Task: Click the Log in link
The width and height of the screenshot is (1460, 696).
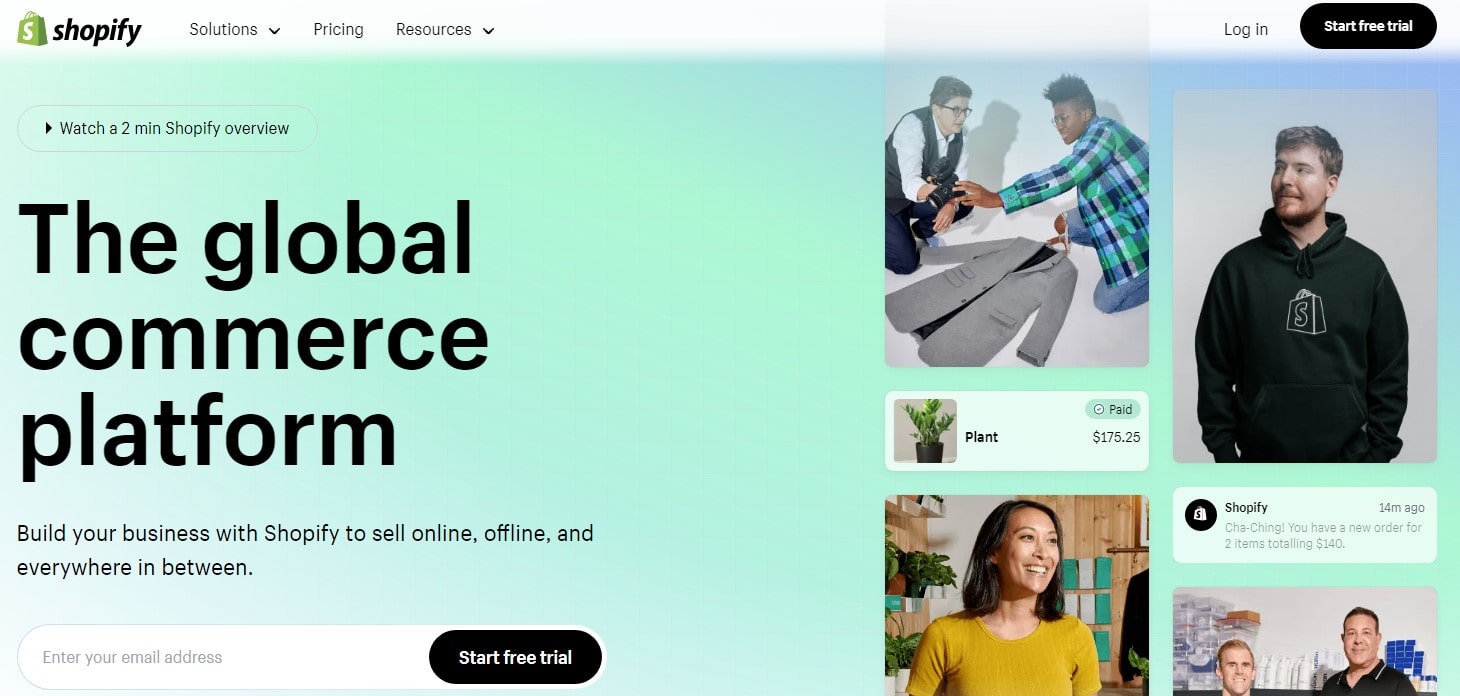Action: coord(1245,30)
